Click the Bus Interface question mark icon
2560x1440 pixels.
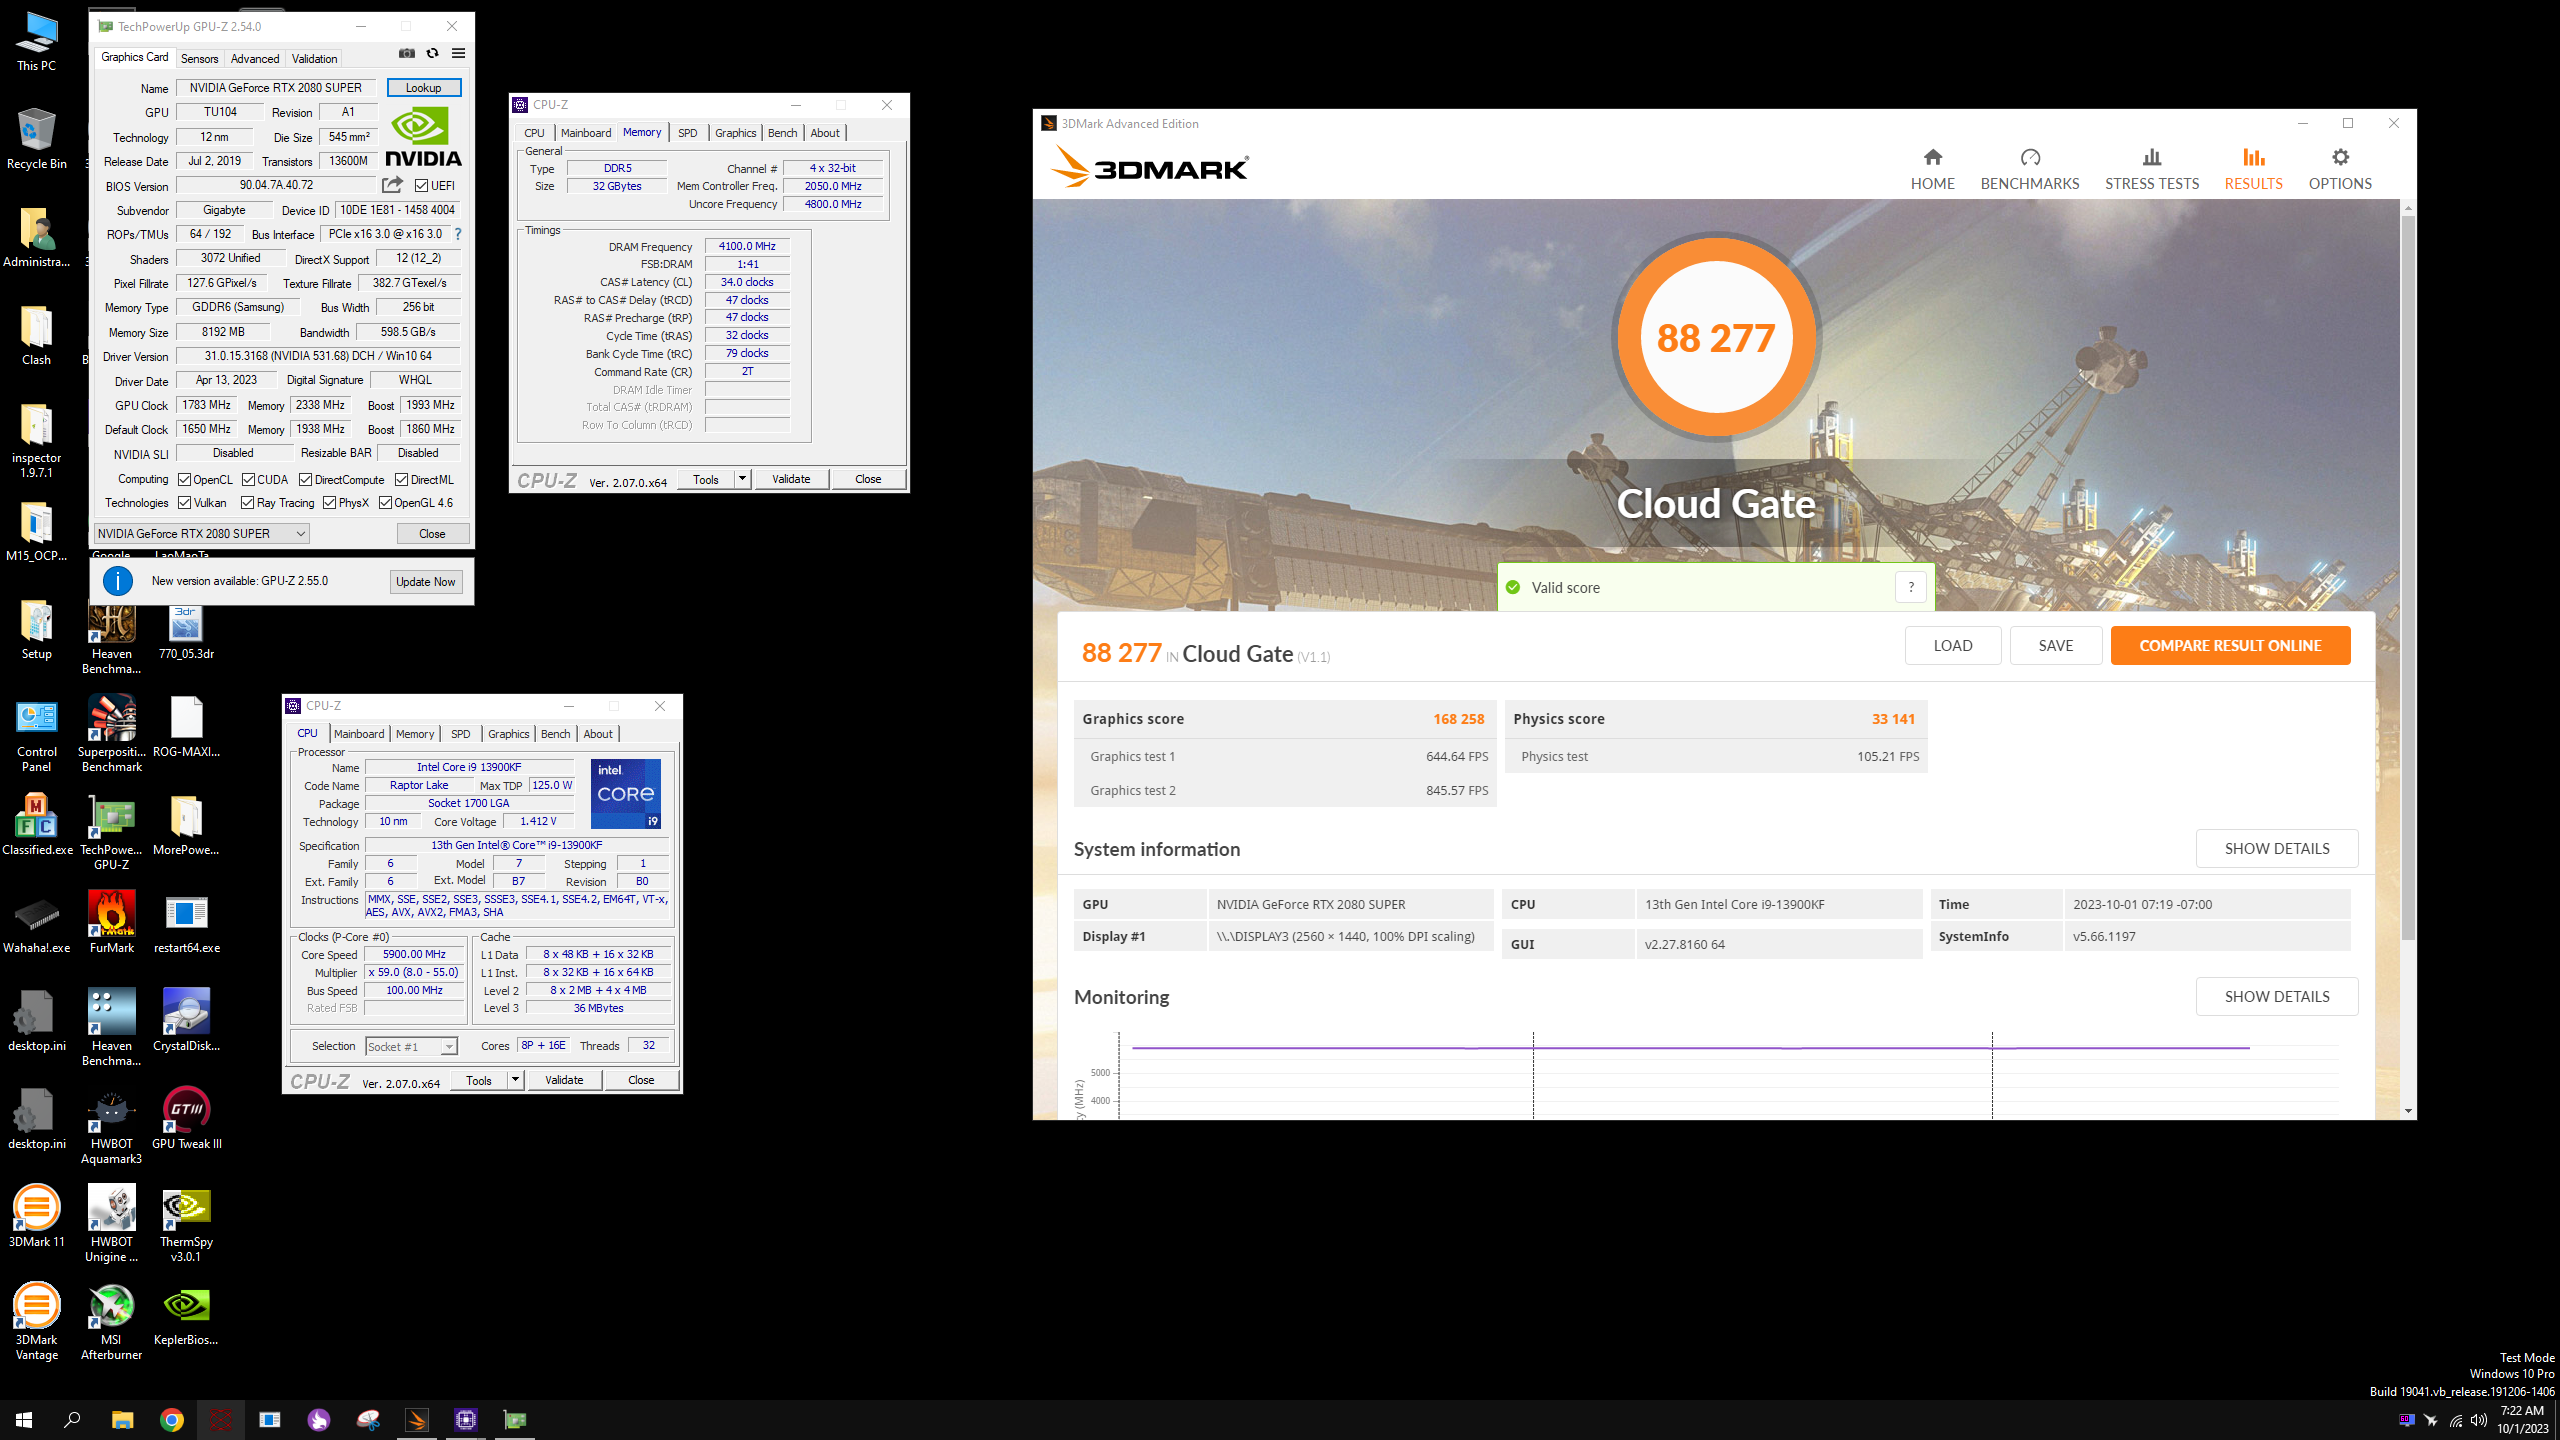pos(458,234)
